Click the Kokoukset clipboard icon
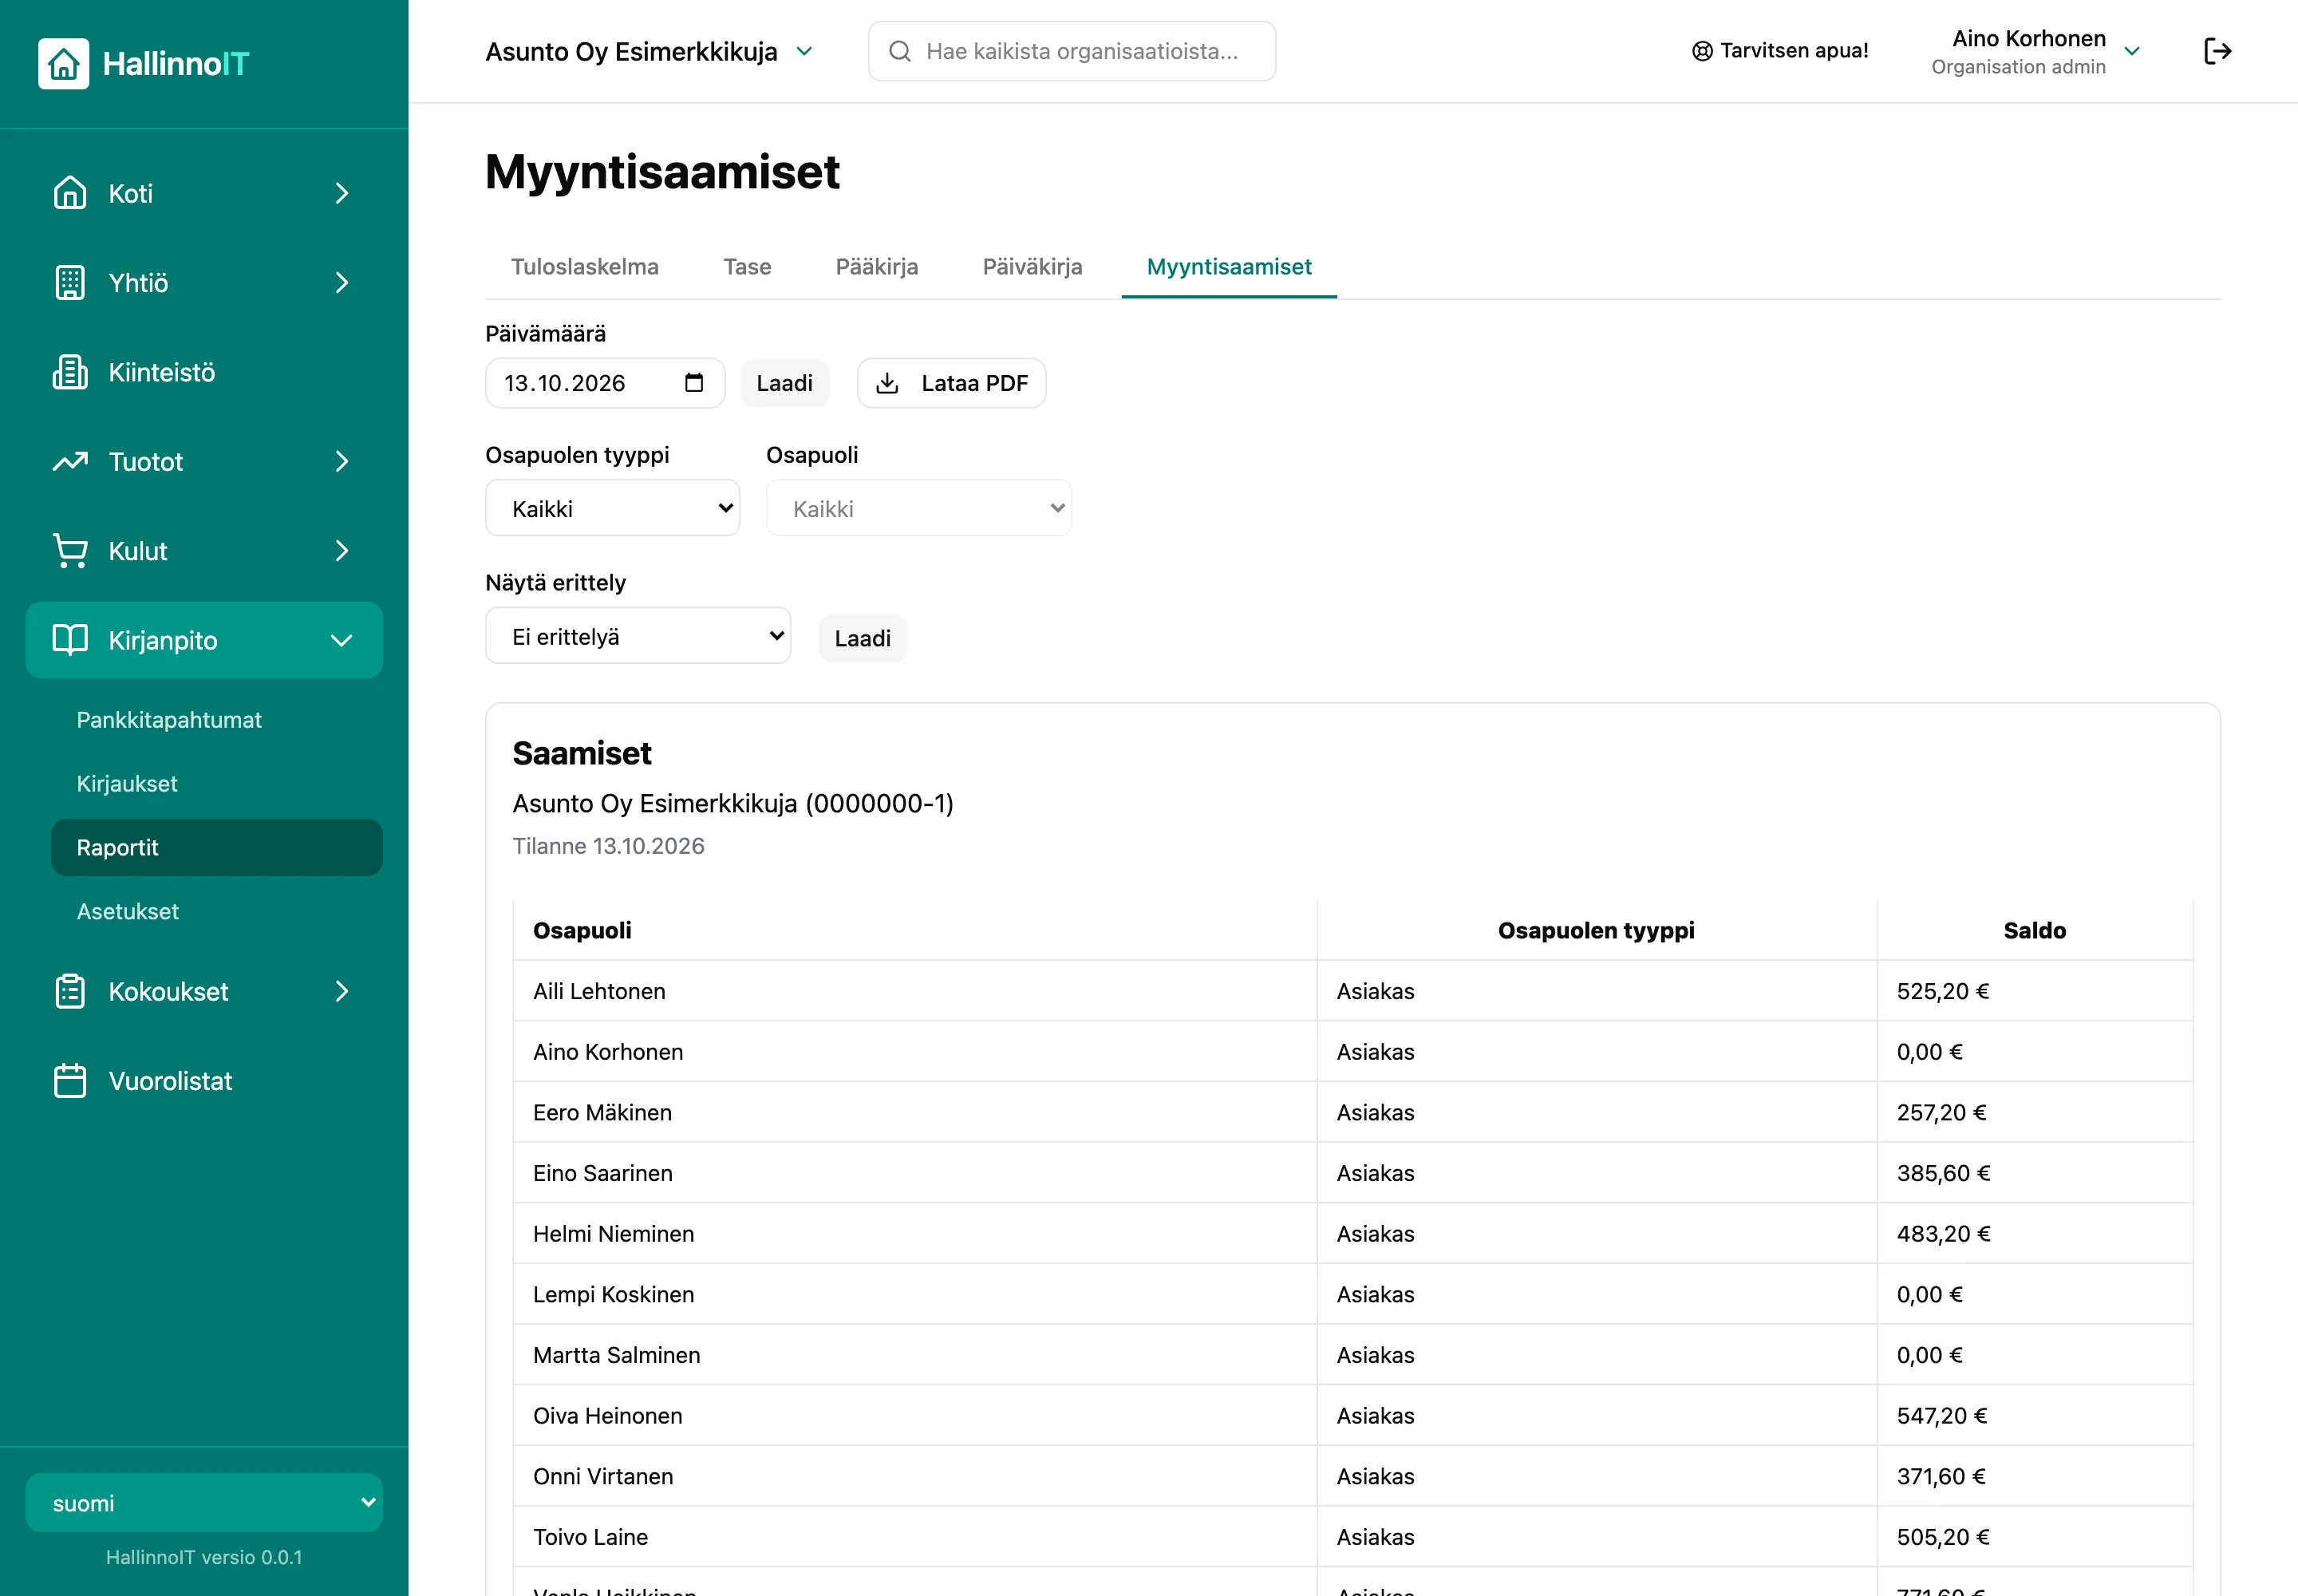This screenshot has height=1596, width=2298. pyautogui.click(x=70, y=991)
